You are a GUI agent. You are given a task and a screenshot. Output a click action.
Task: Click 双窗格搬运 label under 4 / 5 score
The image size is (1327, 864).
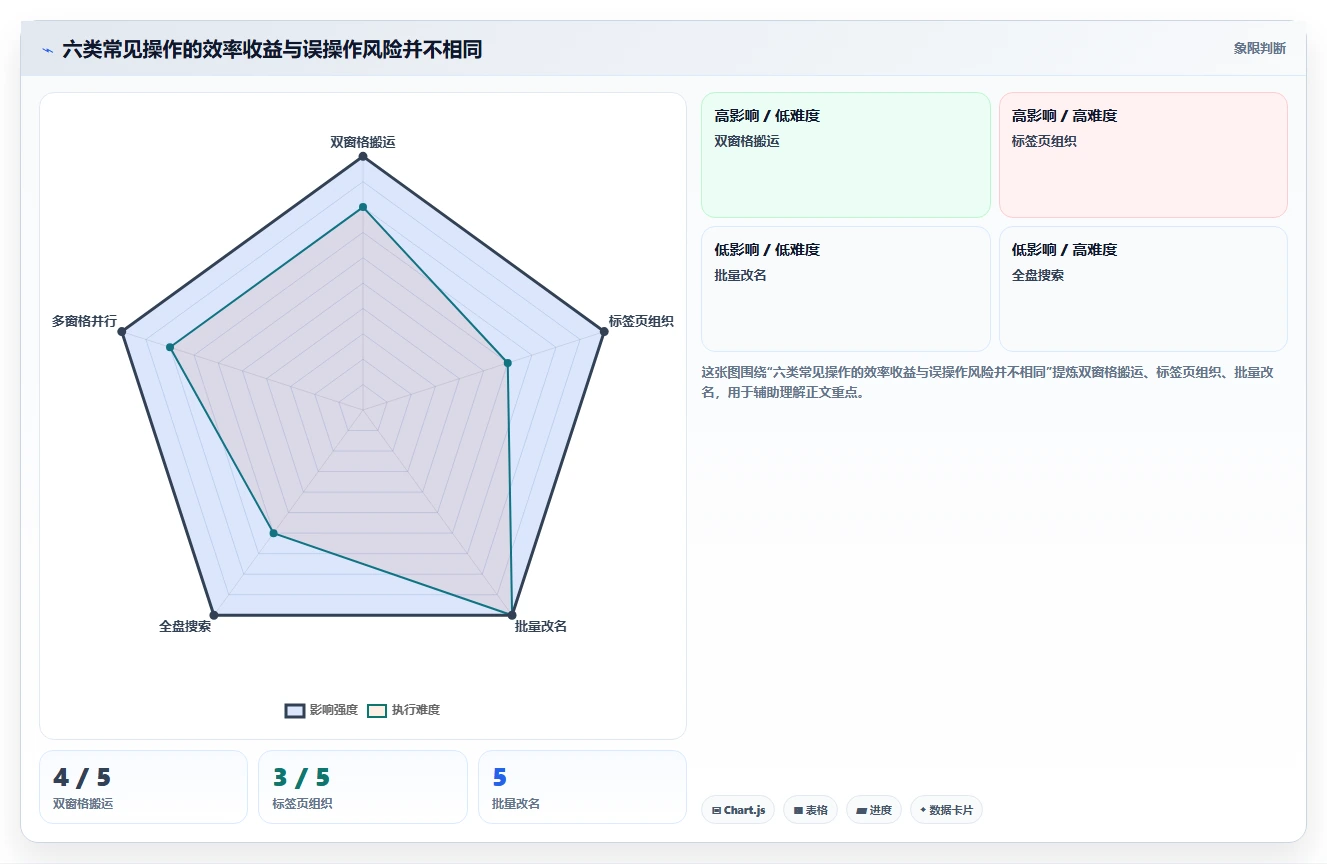click(83, 803)
